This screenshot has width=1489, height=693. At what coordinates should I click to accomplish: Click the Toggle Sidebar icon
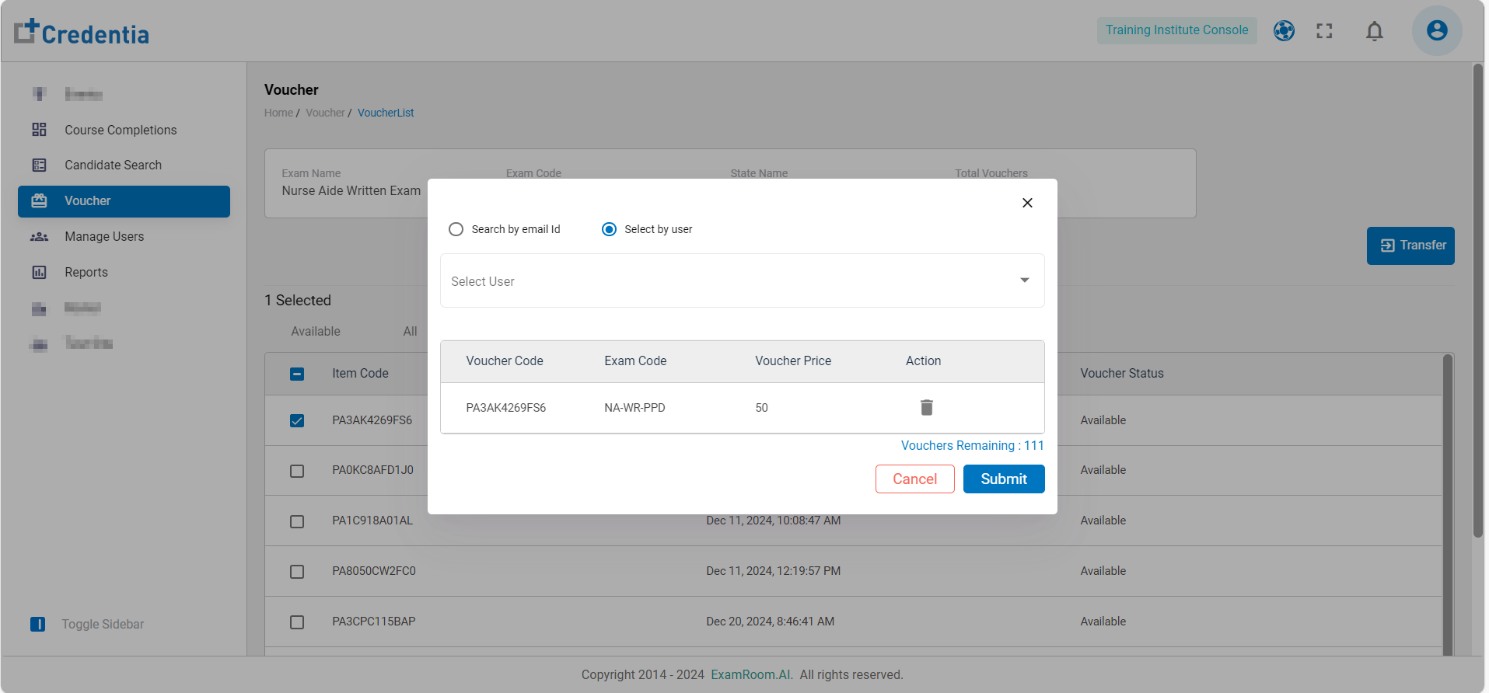click(x=38, y=624)
